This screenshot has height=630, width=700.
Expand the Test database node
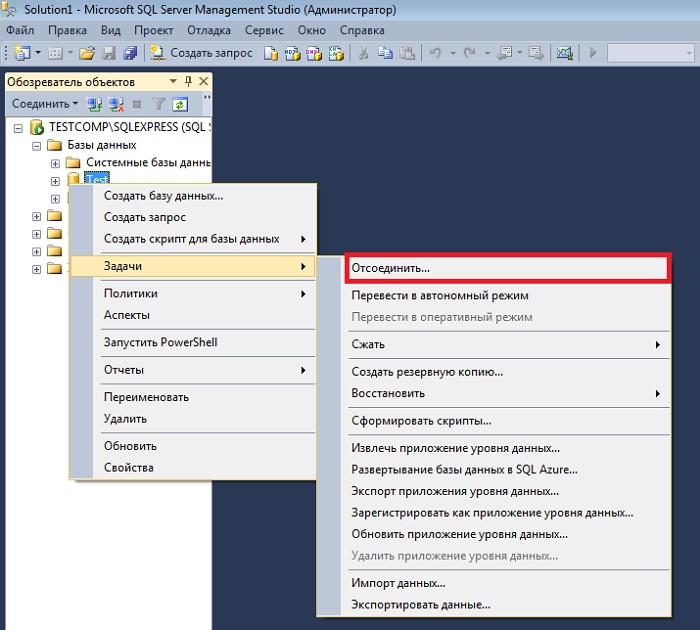pyautogui.click(x=55, y=181)
